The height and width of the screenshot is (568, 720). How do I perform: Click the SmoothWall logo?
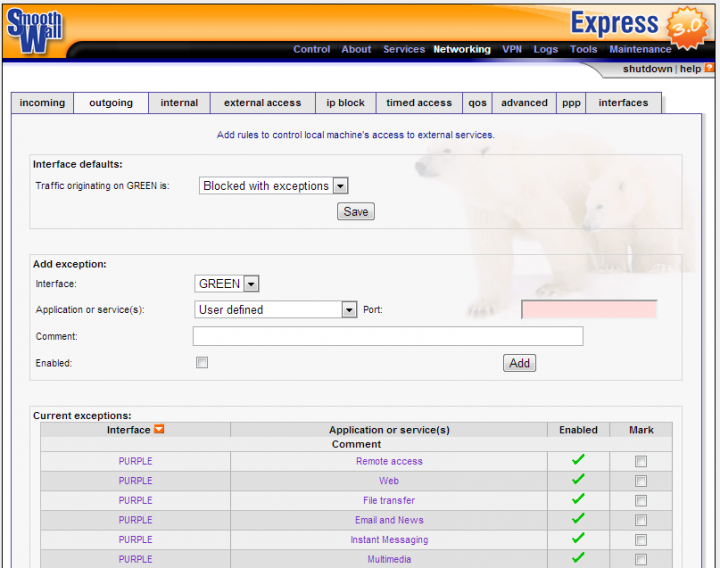(35, 31)
